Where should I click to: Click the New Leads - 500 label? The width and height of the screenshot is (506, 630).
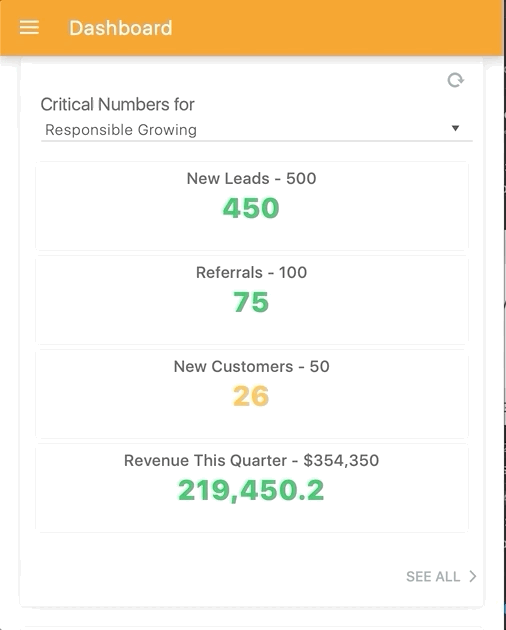(x=252, y=178)
